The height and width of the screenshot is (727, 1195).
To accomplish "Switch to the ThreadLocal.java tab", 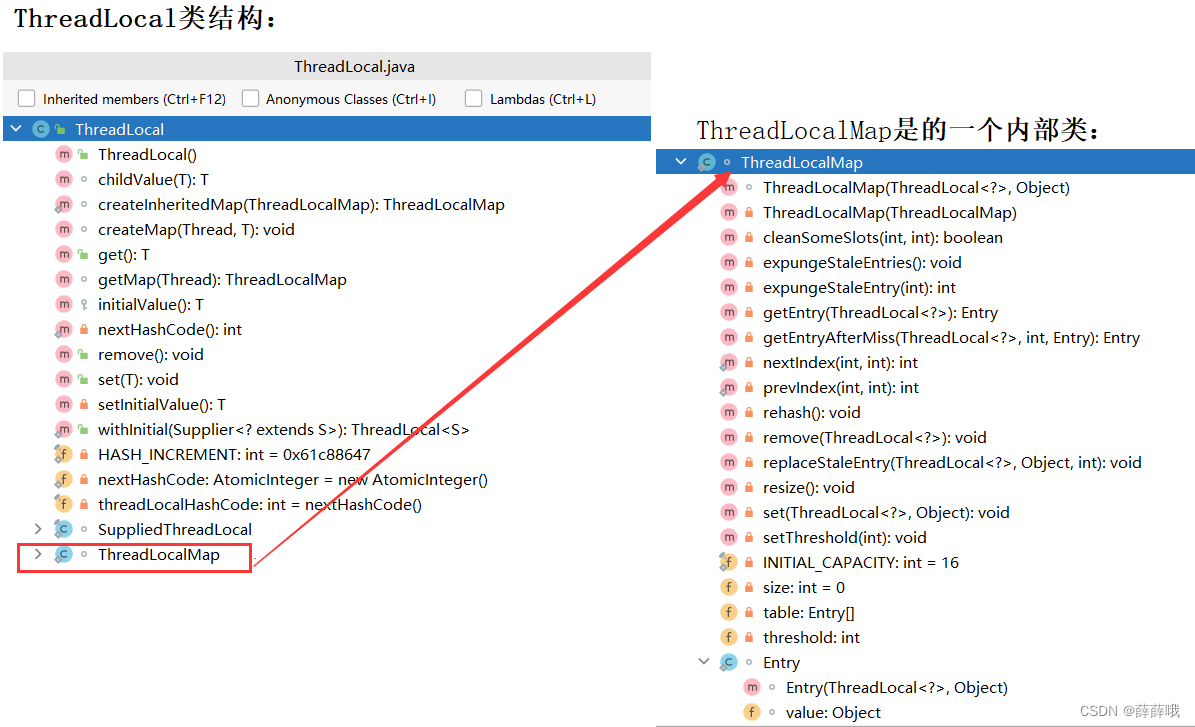I will coord(354,66).
